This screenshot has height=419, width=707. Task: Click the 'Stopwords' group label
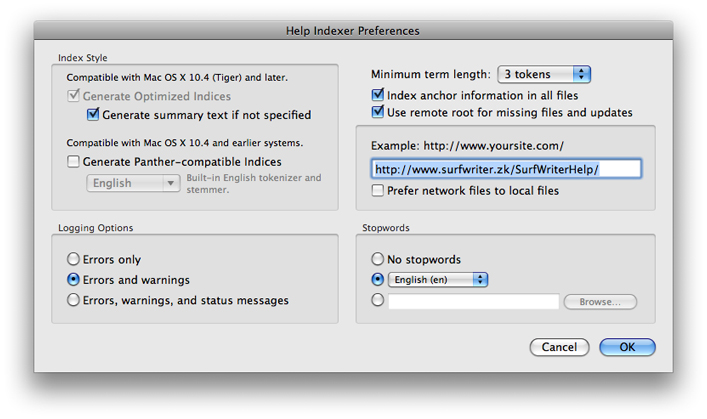click(x=386, y=228)
